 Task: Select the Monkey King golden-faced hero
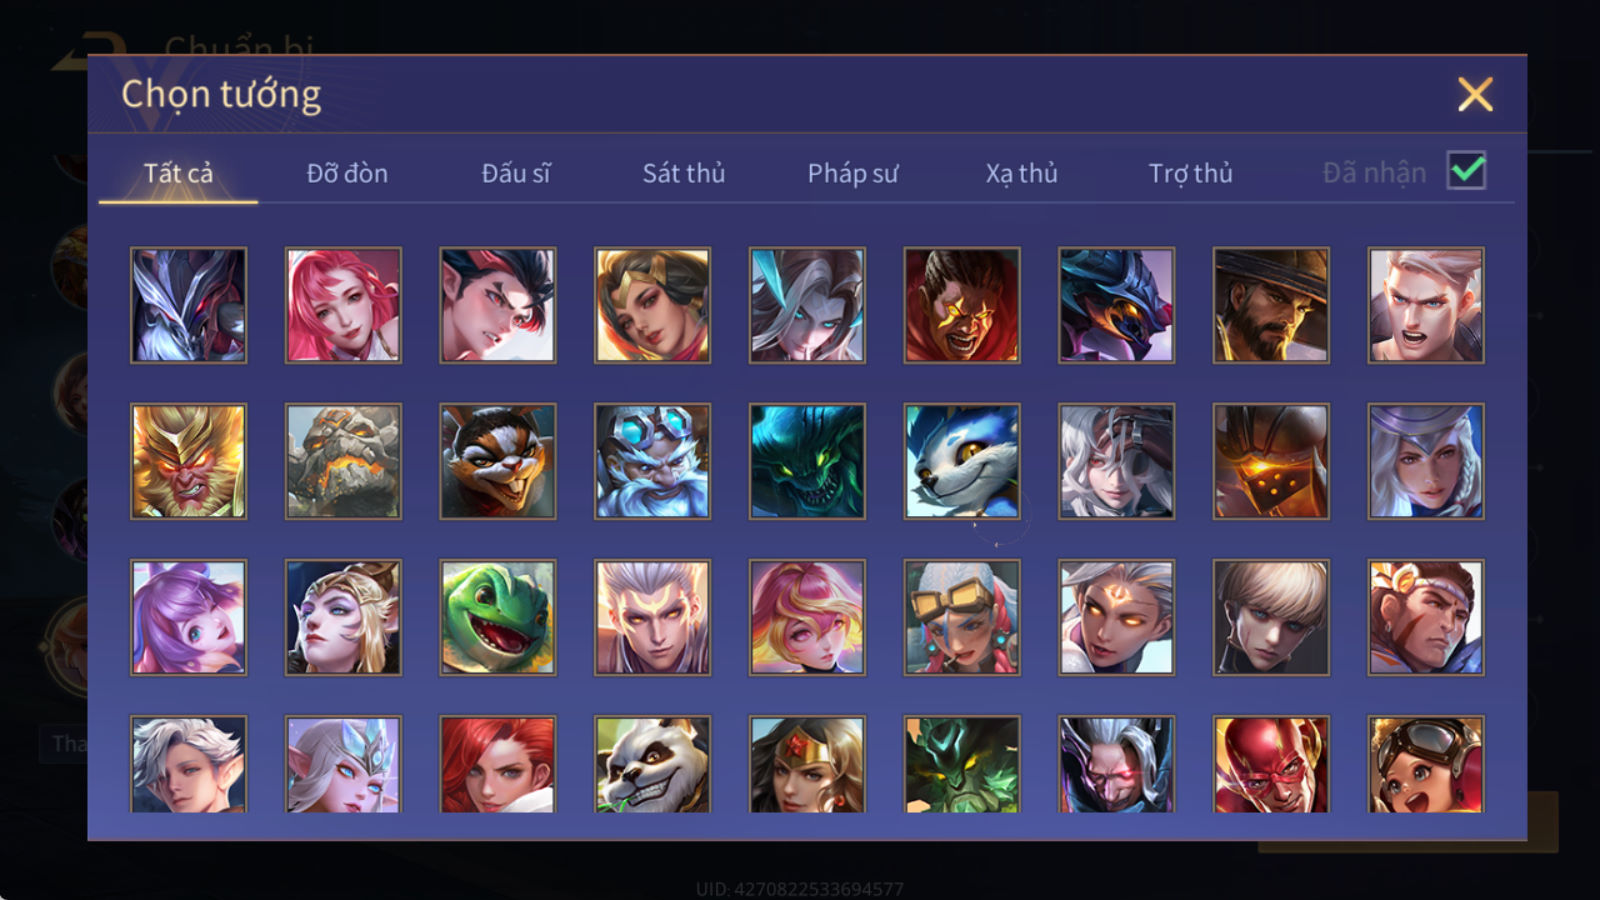tap(188, 461)
